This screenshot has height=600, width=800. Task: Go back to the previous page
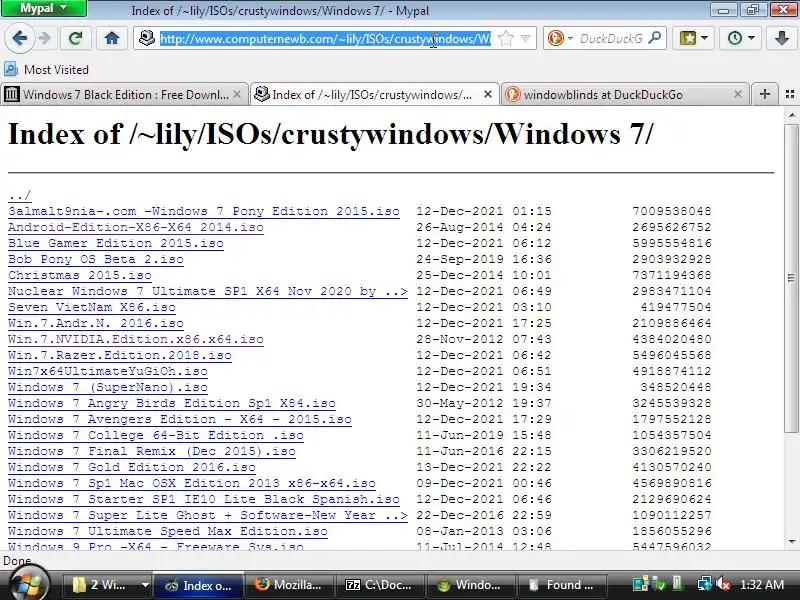19,38
